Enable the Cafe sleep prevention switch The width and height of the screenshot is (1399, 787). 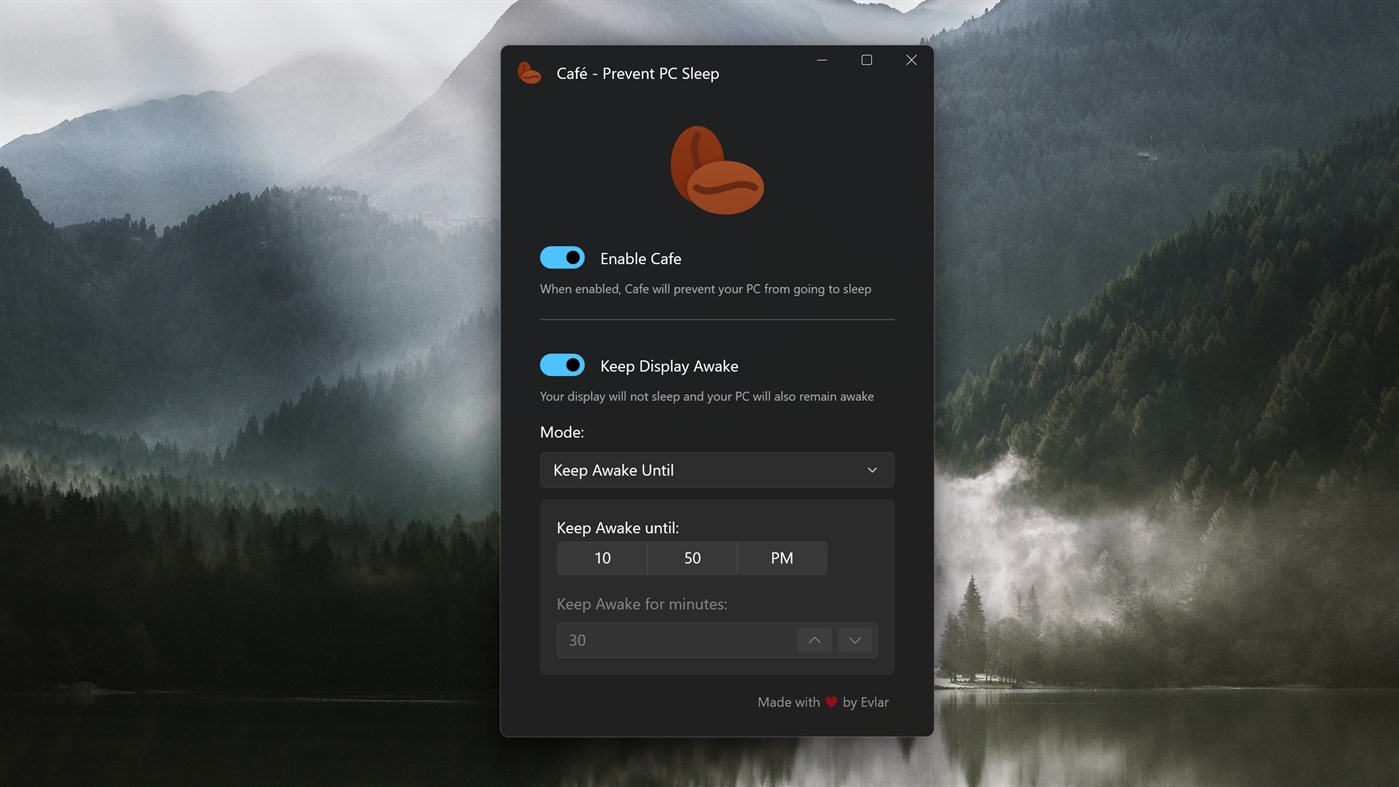tap(562, 257)
